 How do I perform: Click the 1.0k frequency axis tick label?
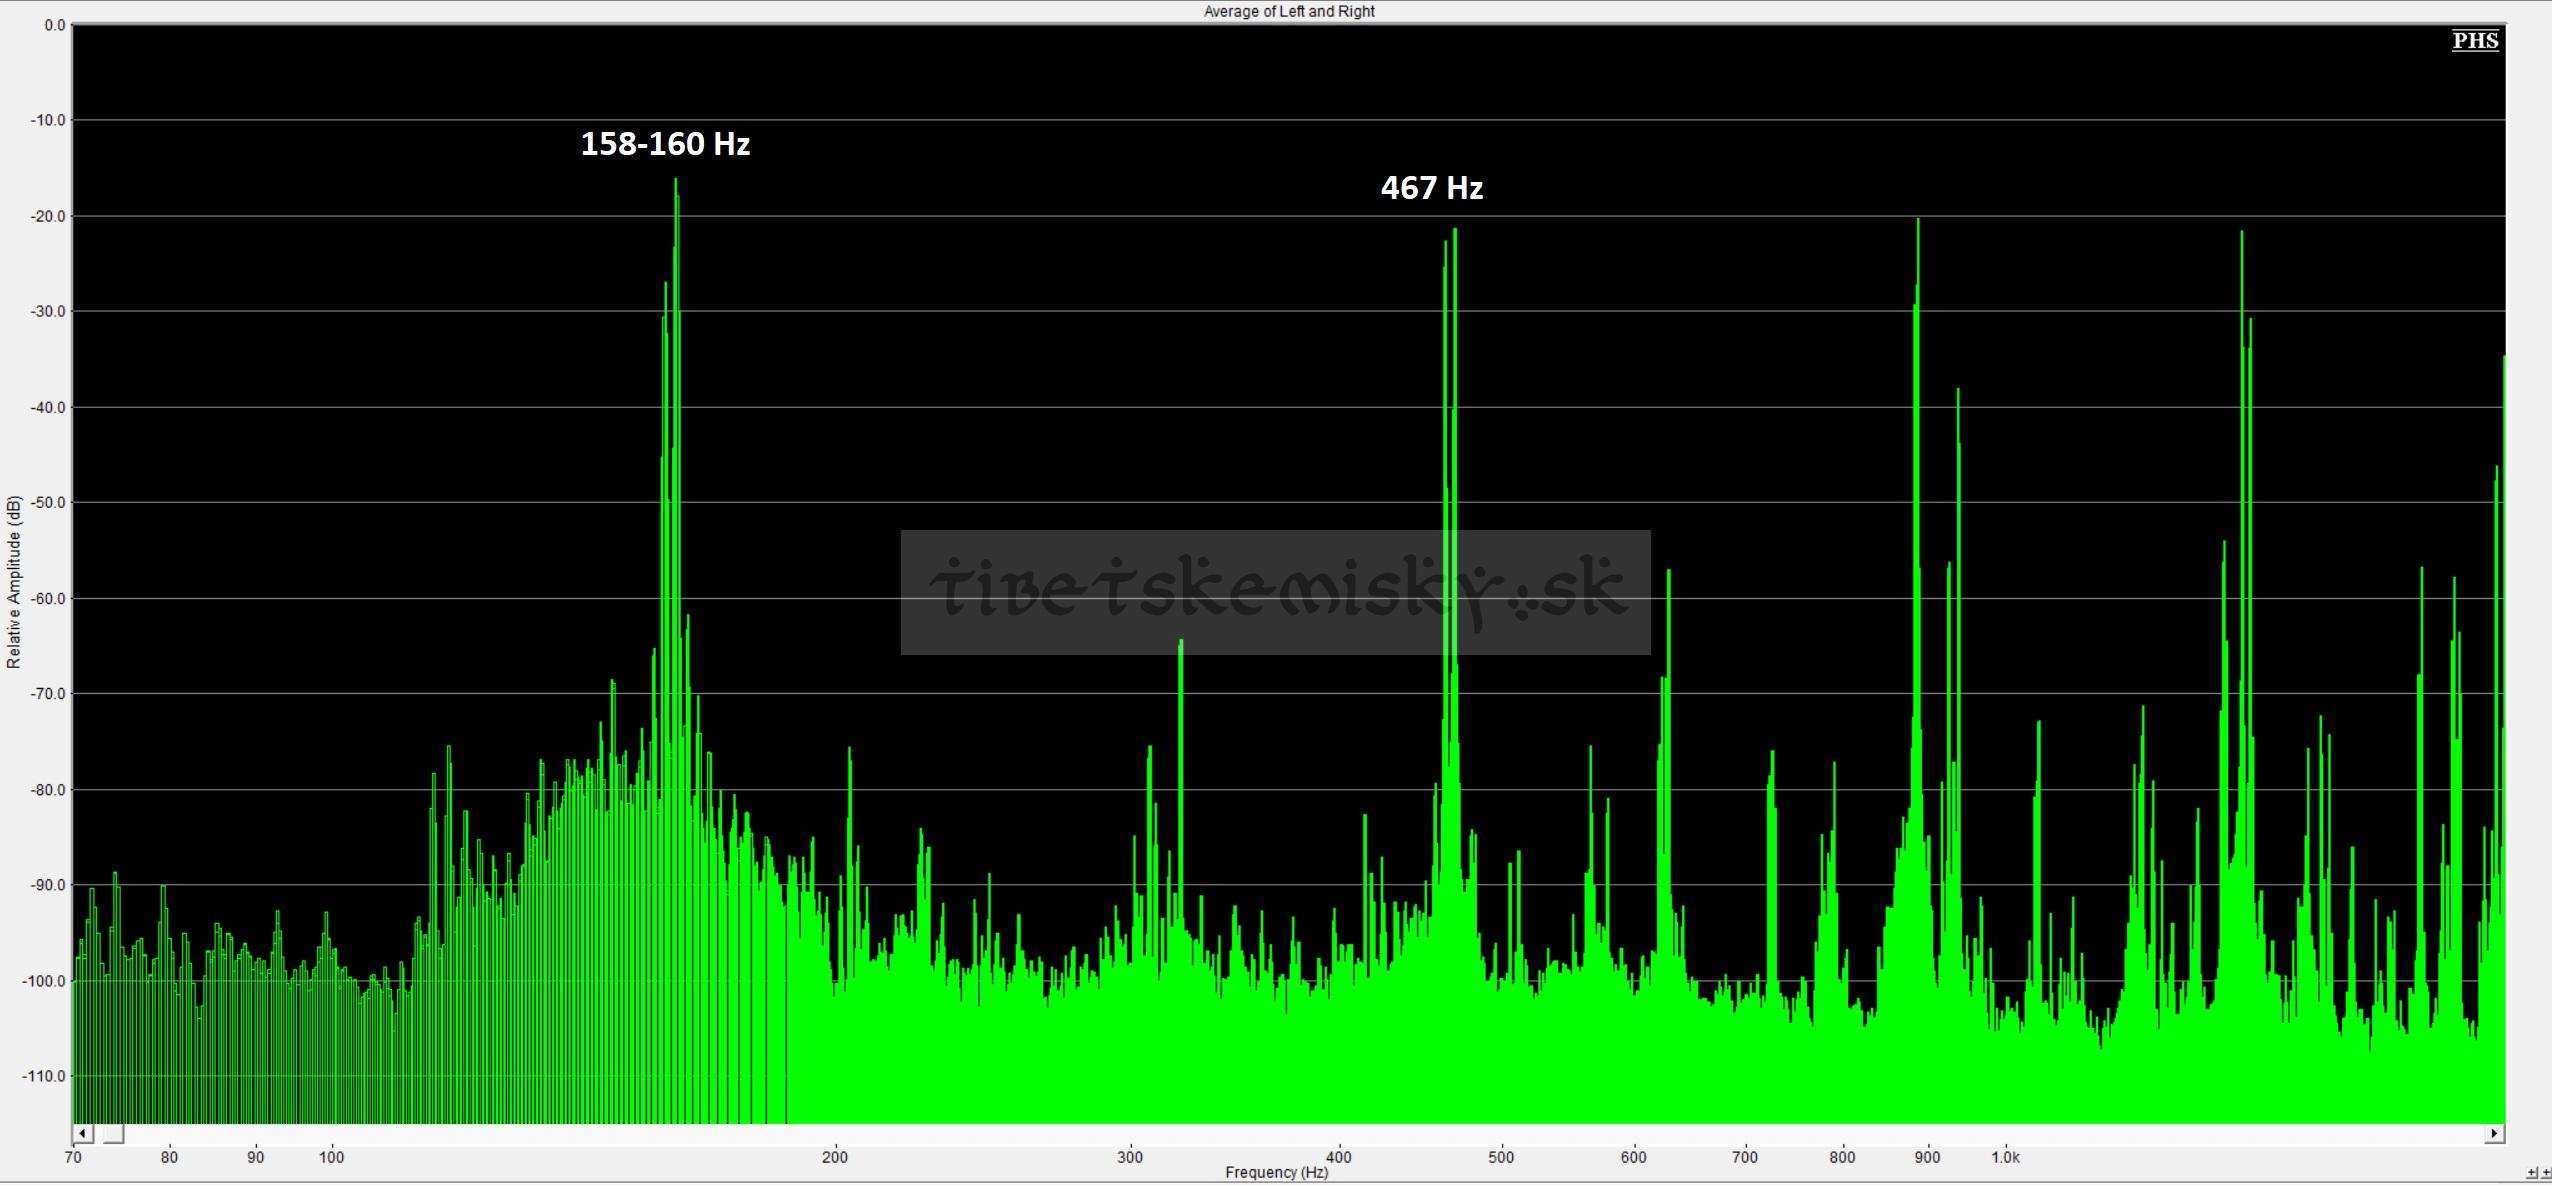2005,1157
